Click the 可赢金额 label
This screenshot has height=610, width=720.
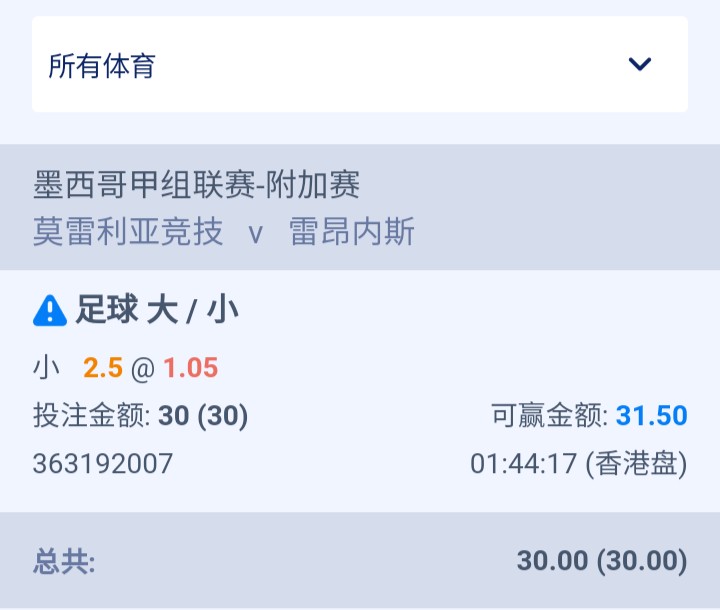click(x=550, y=416)
